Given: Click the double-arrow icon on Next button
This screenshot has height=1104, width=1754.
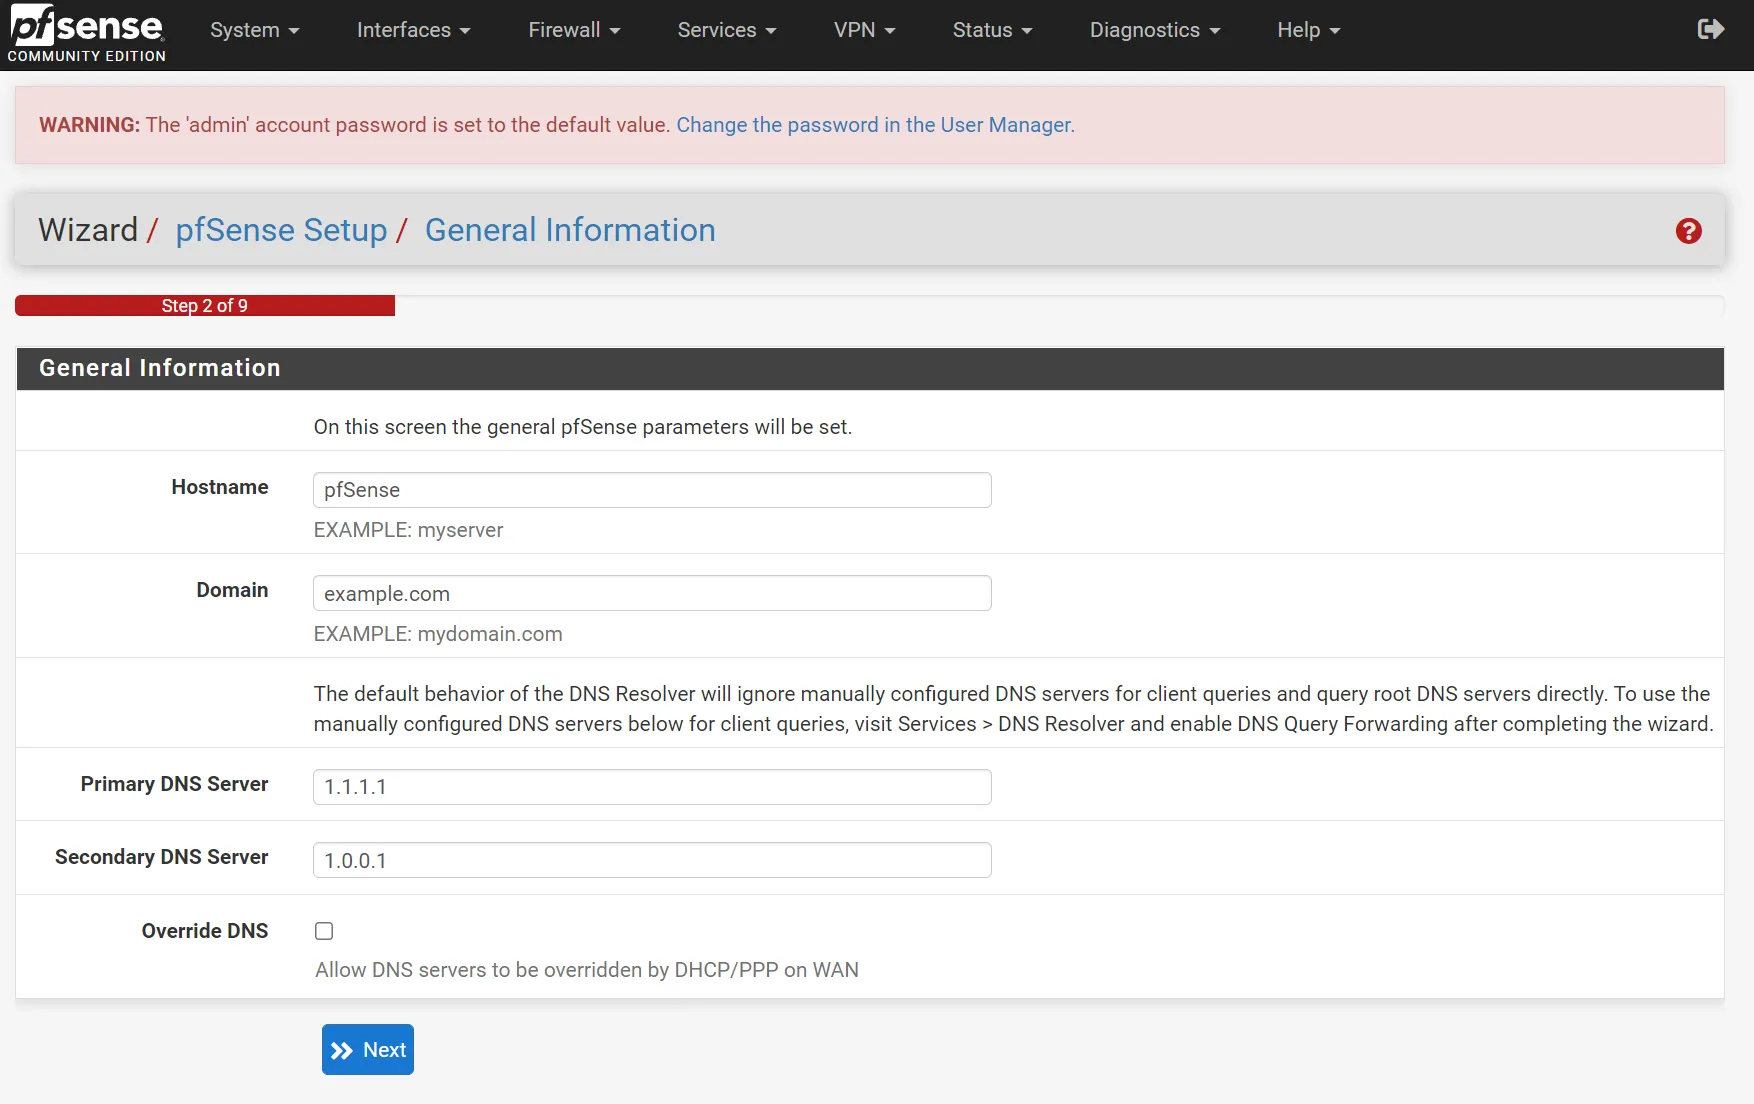Looking at the screenshot, I should tap(343, 1049).
